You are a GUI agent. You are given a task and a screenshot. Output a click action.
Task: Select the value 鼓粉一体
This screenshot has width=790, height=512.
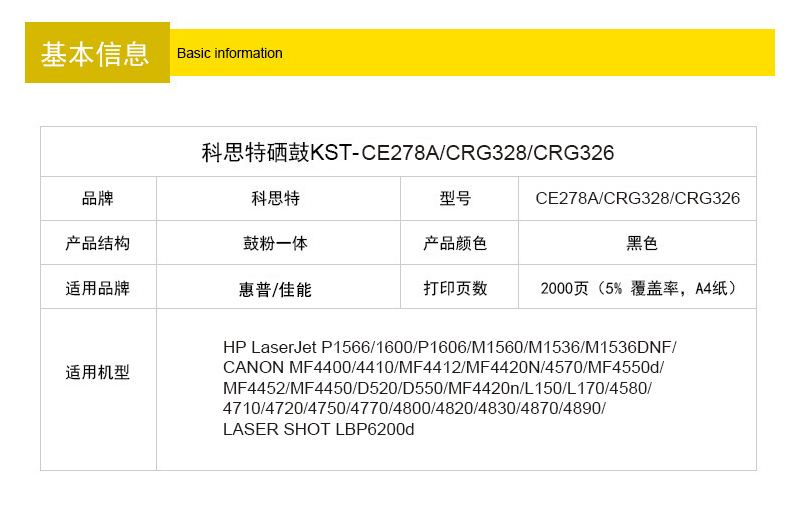point(276,243)
